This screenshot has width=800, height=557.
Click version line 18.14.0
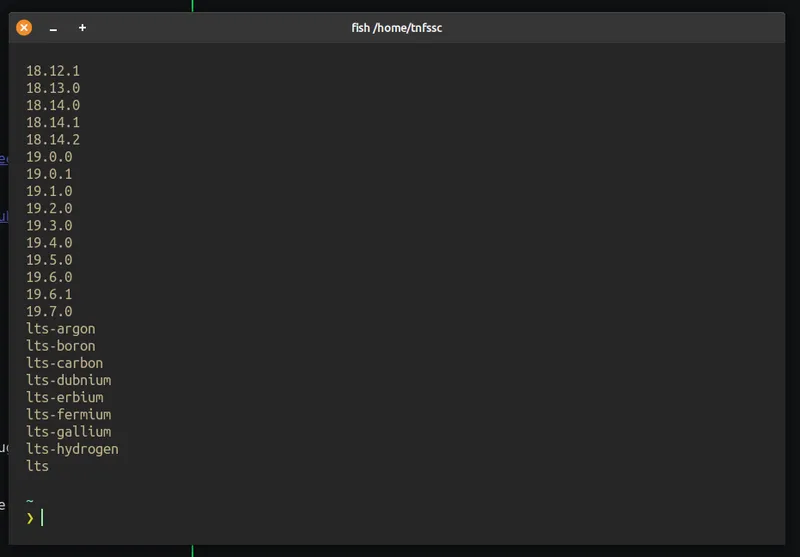coord(53,105)
